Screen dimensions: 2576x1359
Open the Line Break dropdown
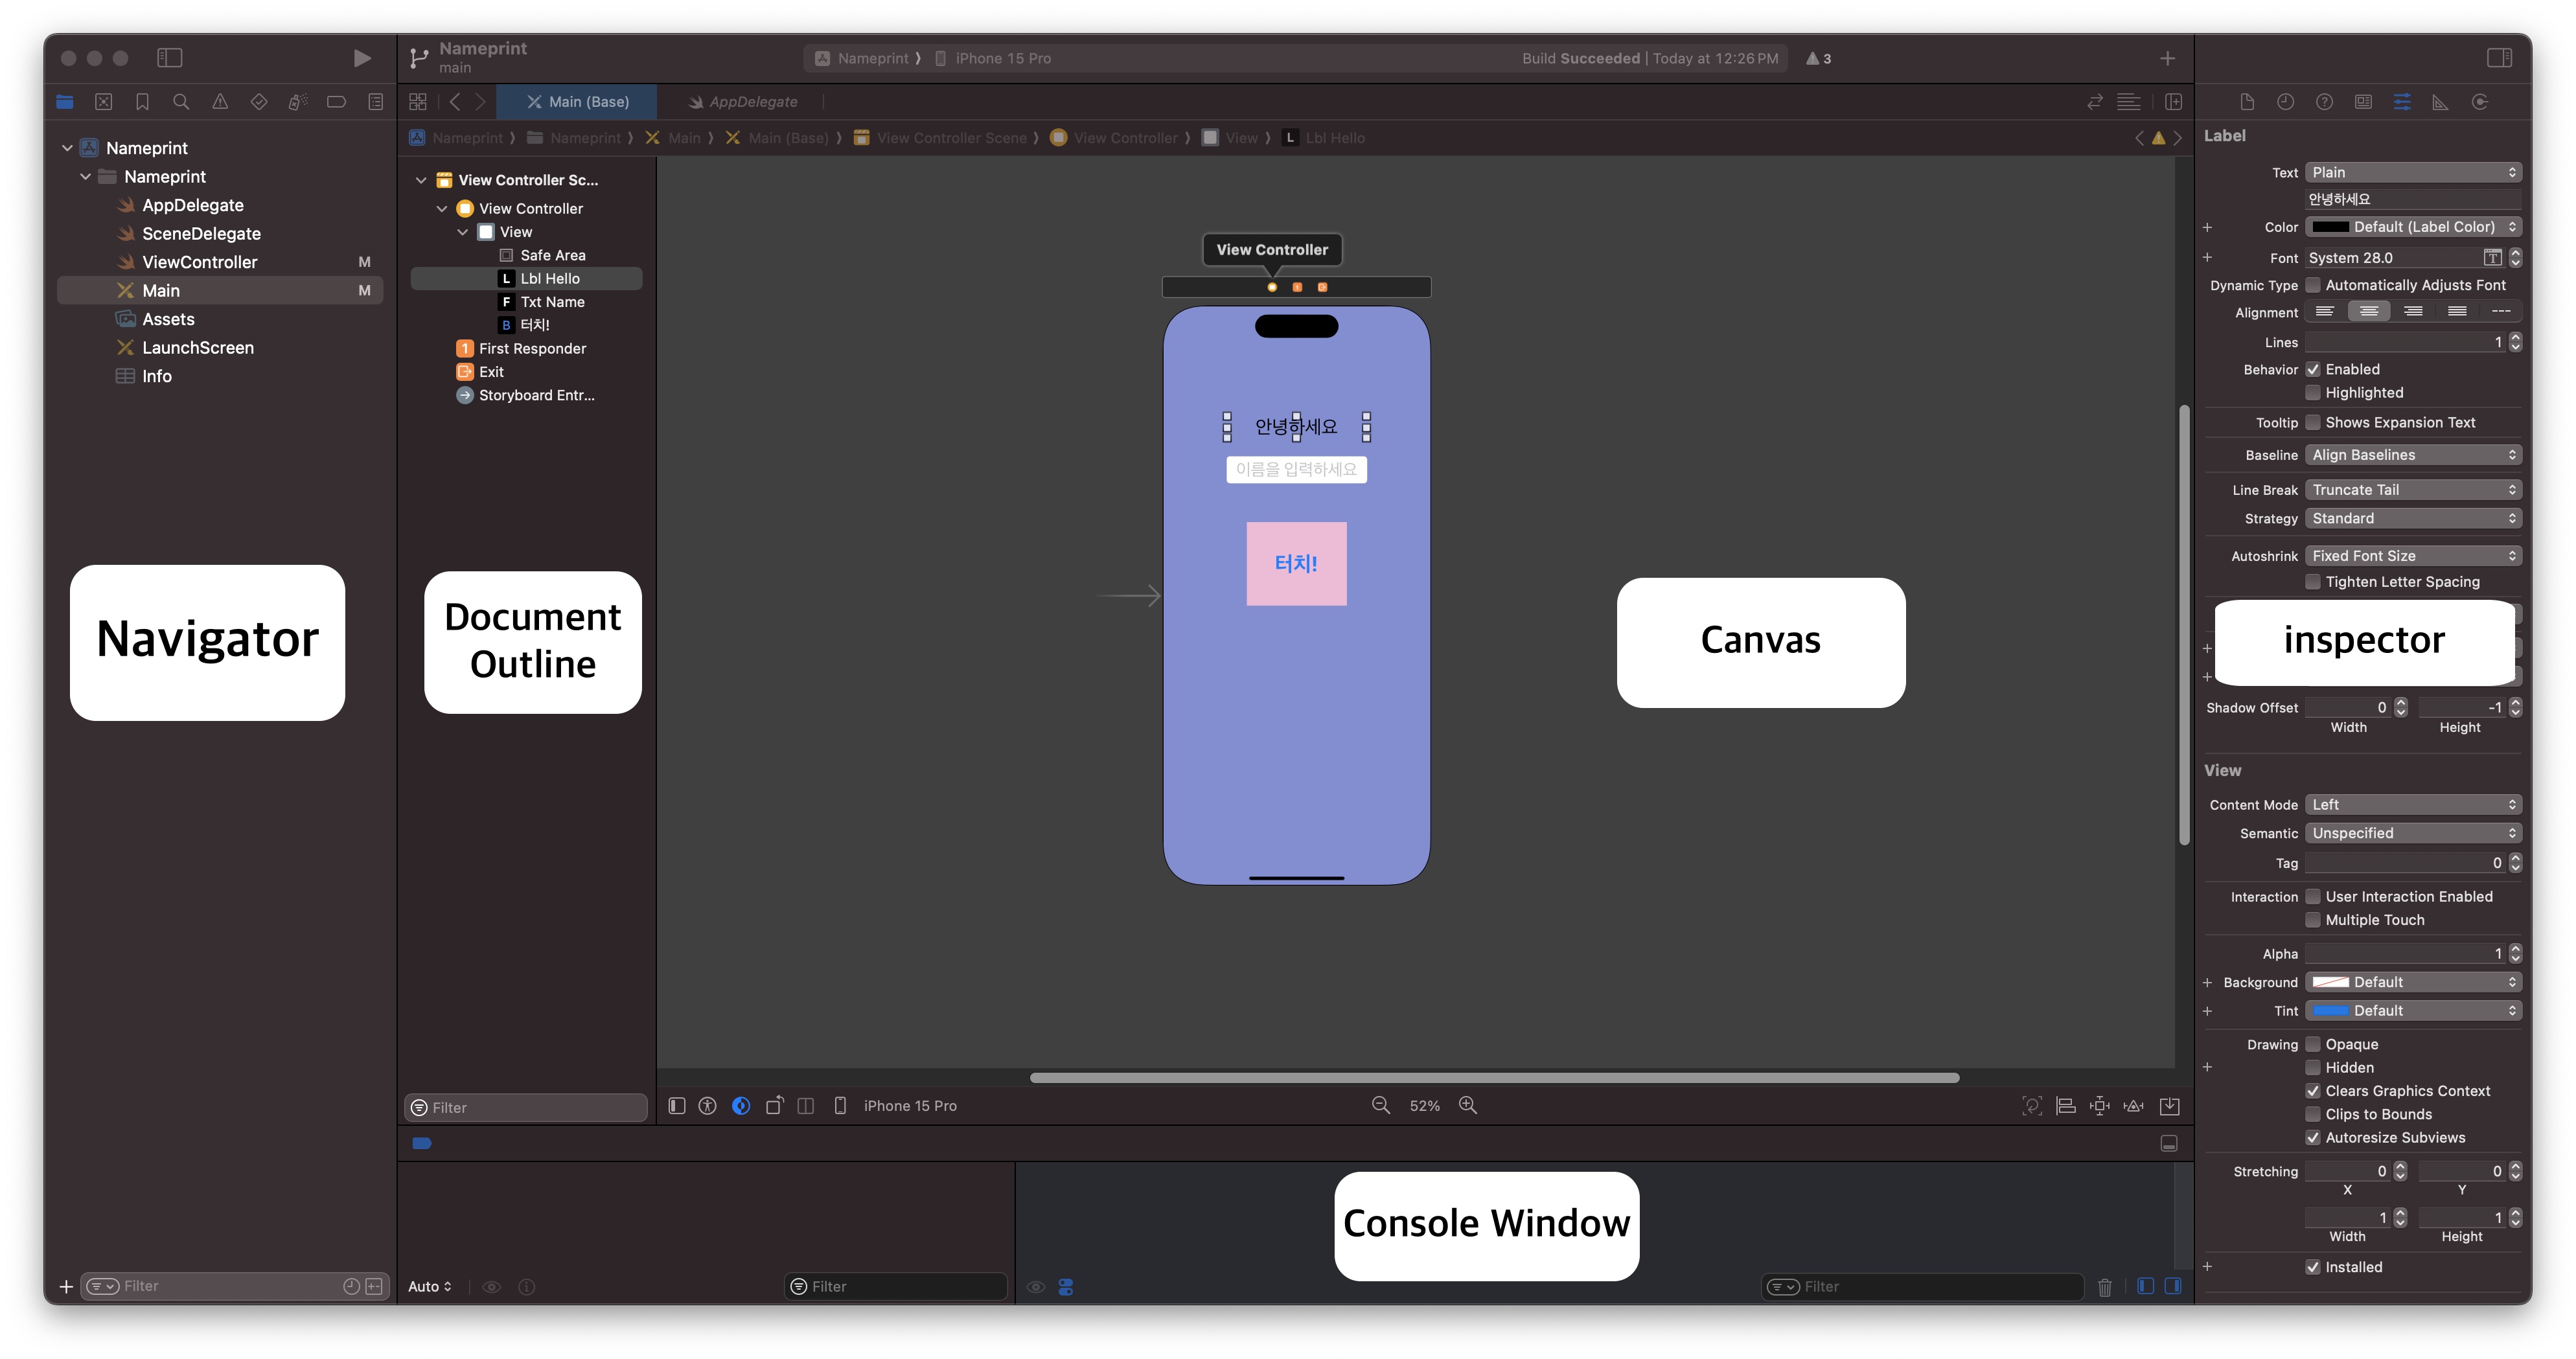[2412, 490]
